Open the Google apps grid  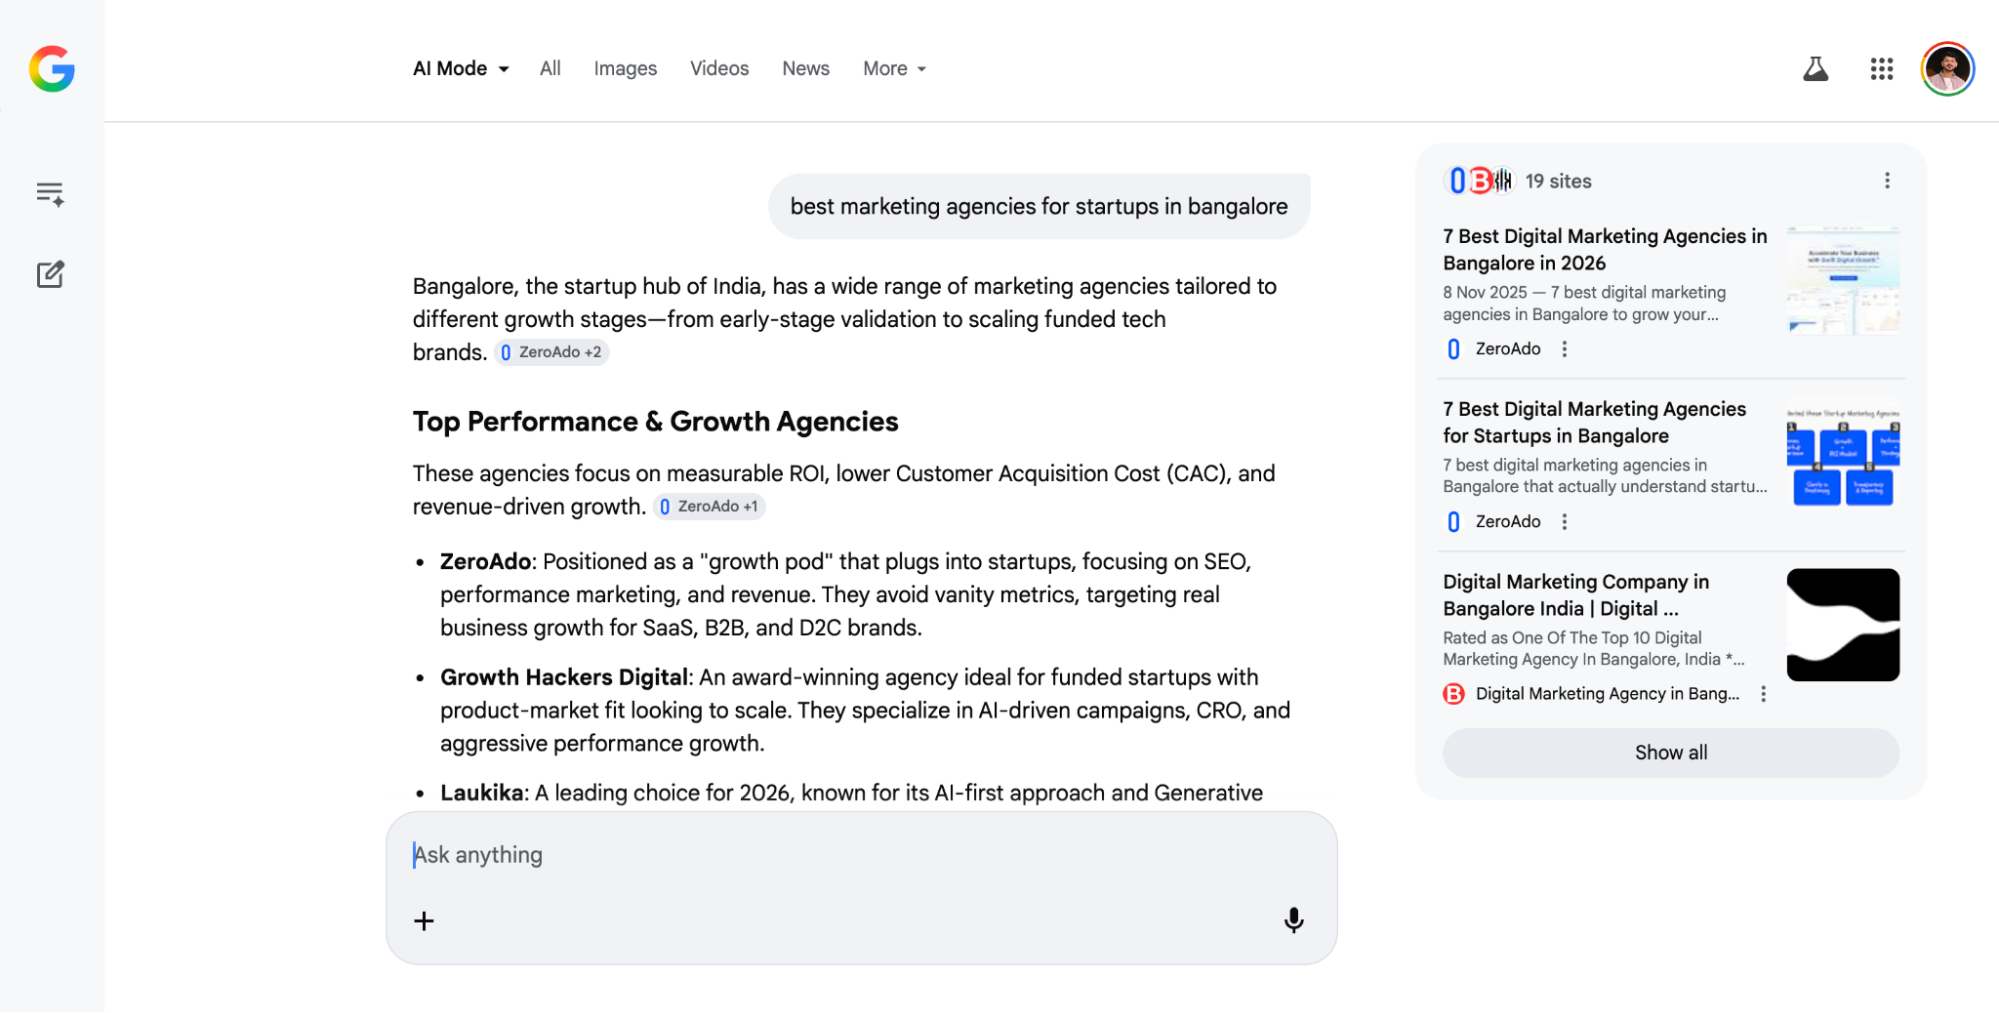[x=1881, y=69]
